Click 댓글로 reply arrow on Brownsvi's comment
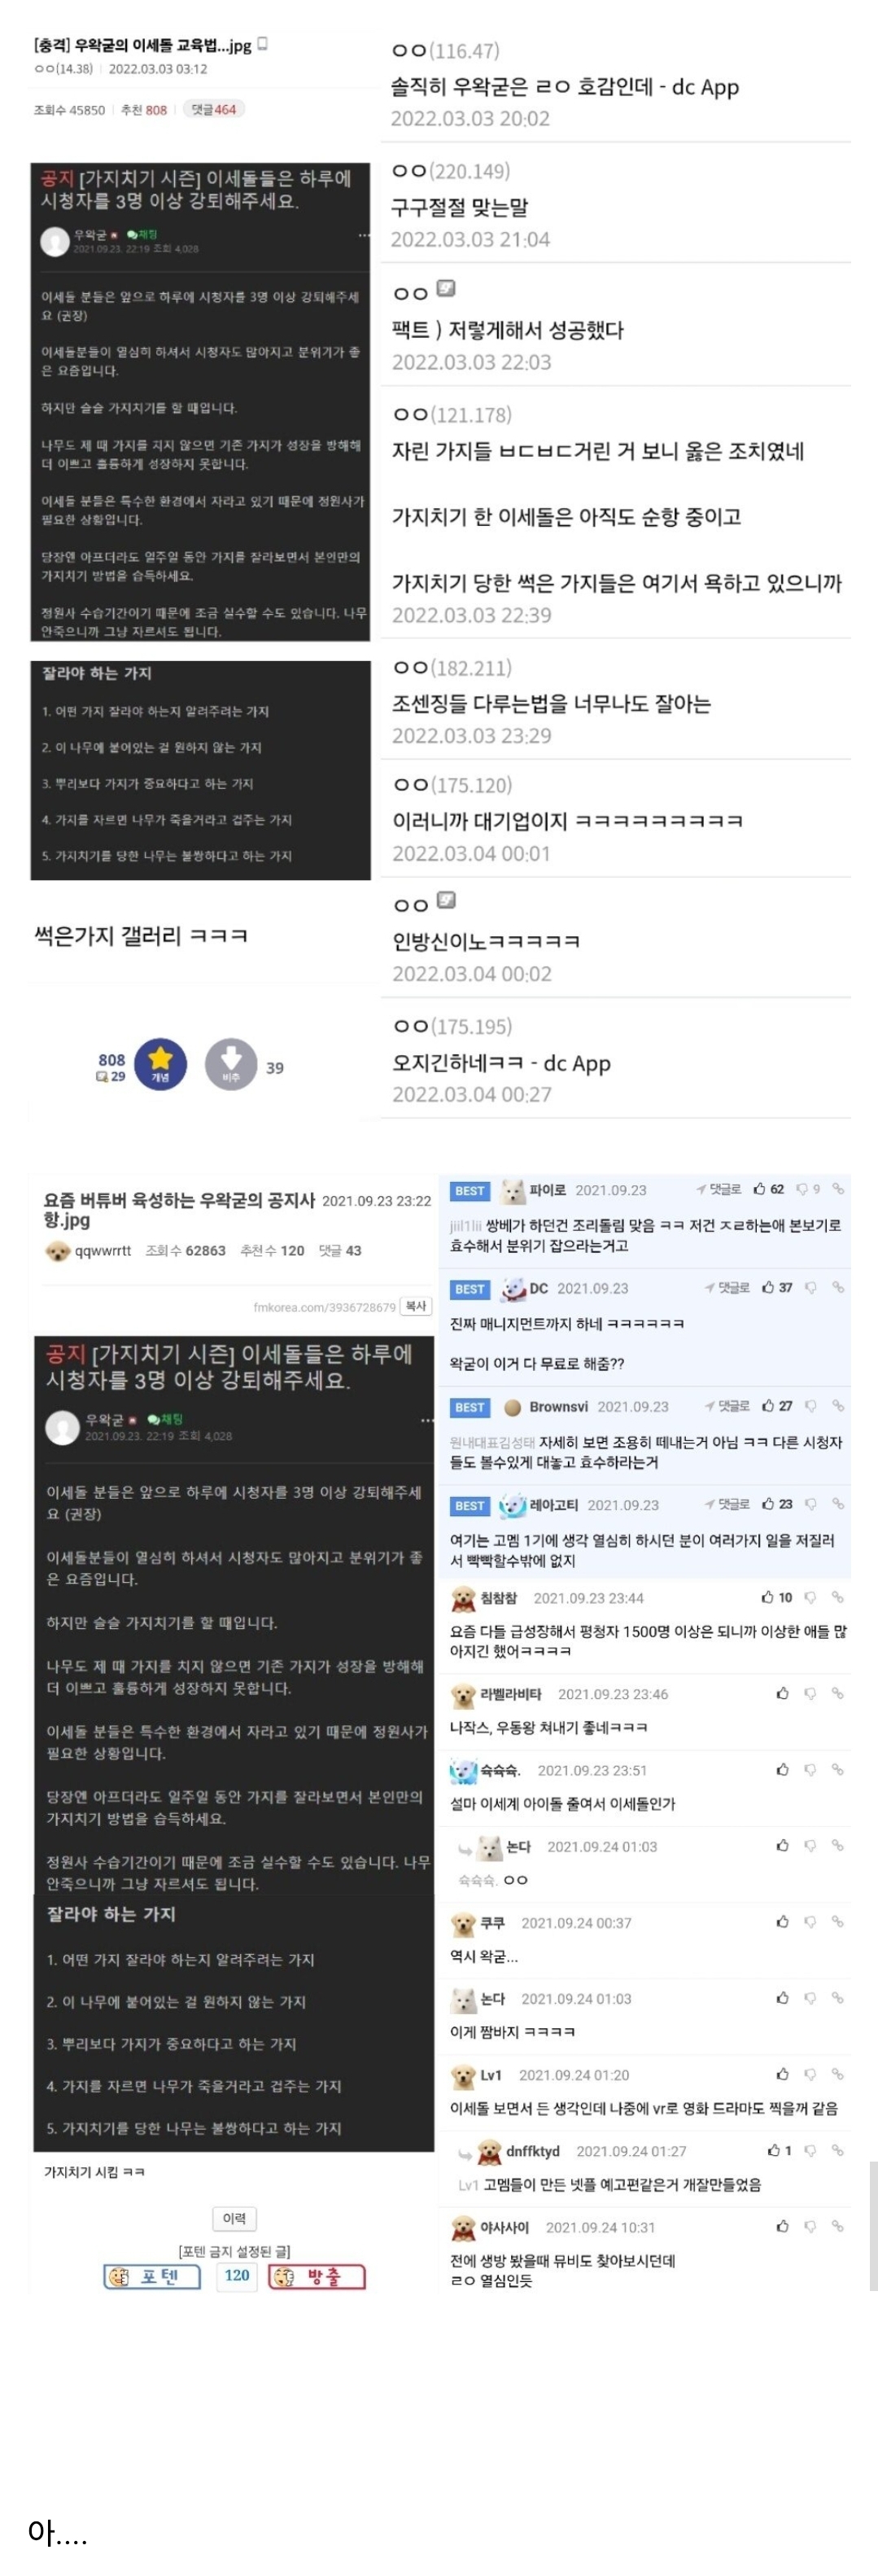Screen dimensions: 878x2576 click(x=727, y=1405)
